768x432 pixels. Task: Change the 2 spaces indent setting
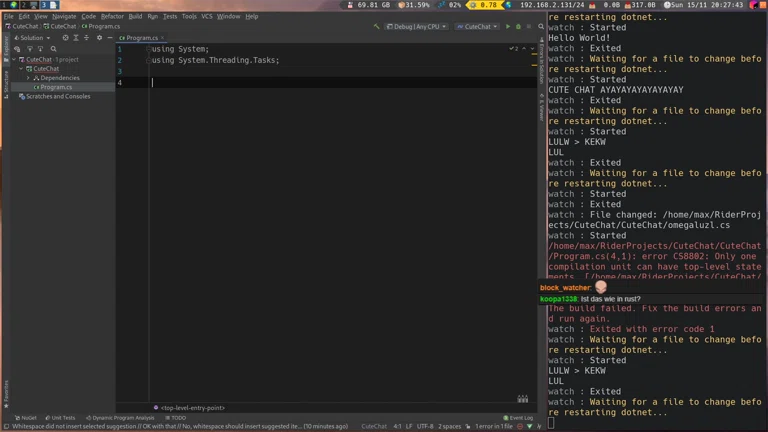(449, 427)
